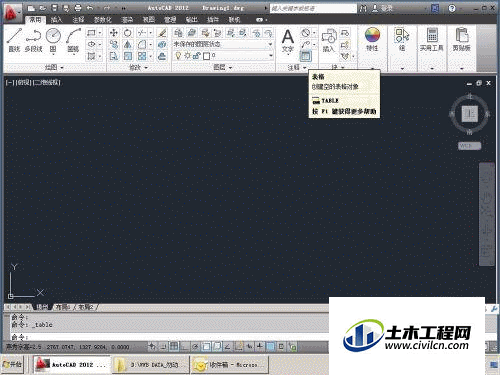
Task: Click the Plot/Print icon in quick access toolbar
Action: point(78,8)
